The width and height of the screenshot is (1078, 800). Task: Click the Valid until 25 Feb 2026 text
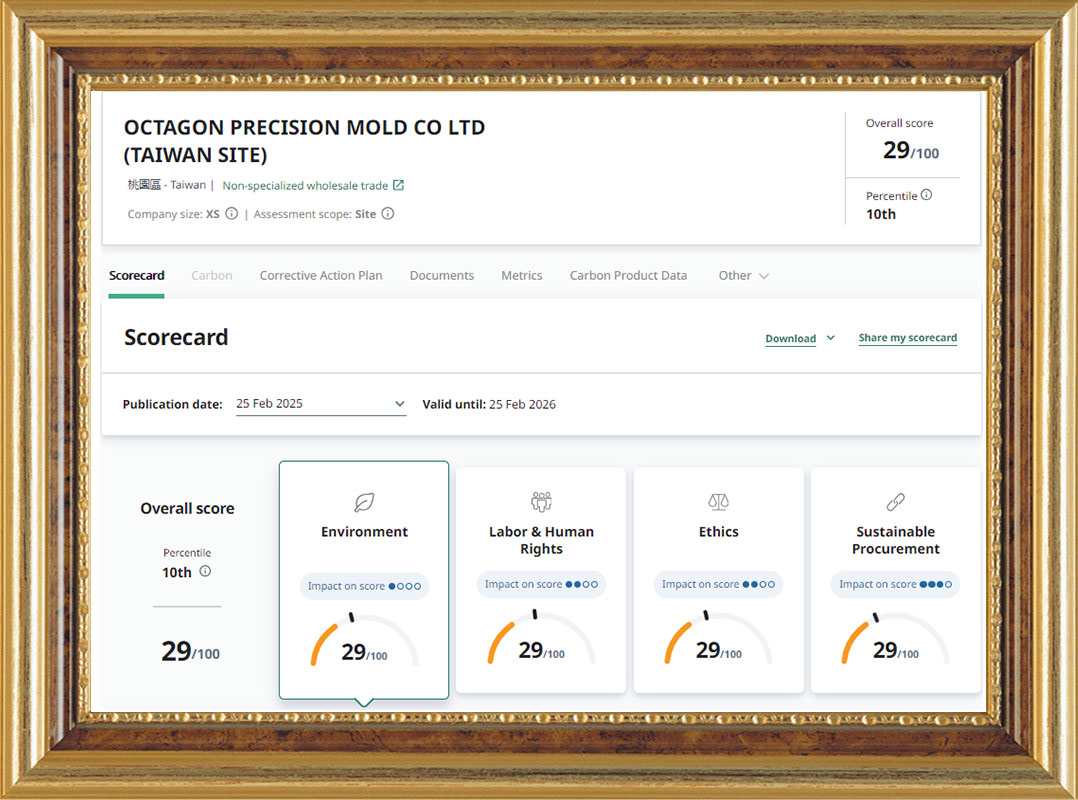489,404
